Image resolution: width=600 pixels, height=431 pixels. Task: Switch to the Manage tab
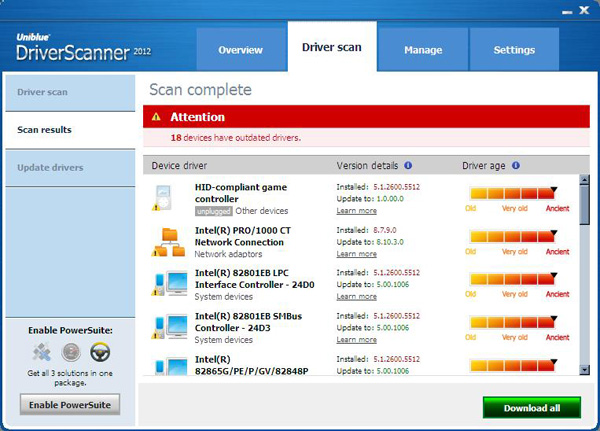click(423, 50)
